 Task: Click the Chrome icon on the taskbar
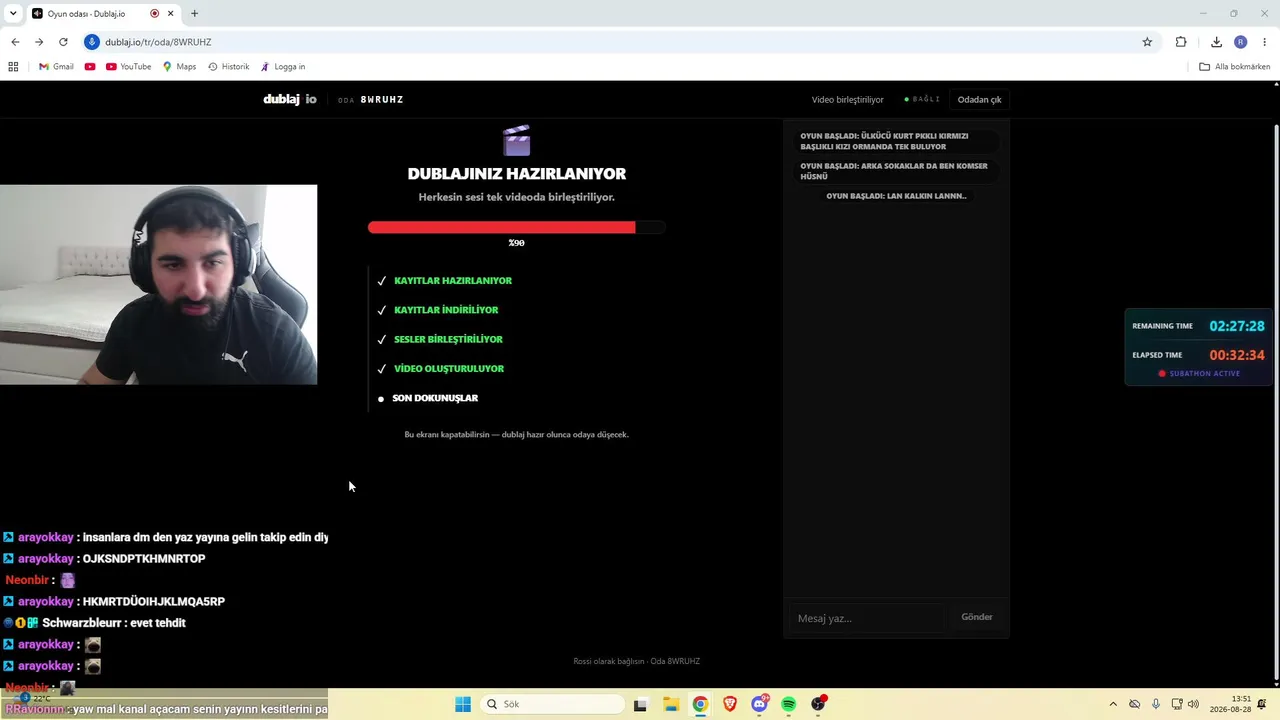pos(700,704)
